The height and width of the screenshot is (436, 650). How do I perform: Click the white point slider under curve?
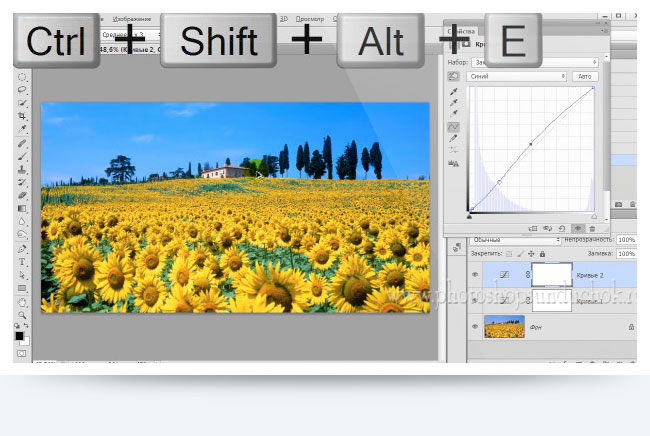tap(594, 216)
